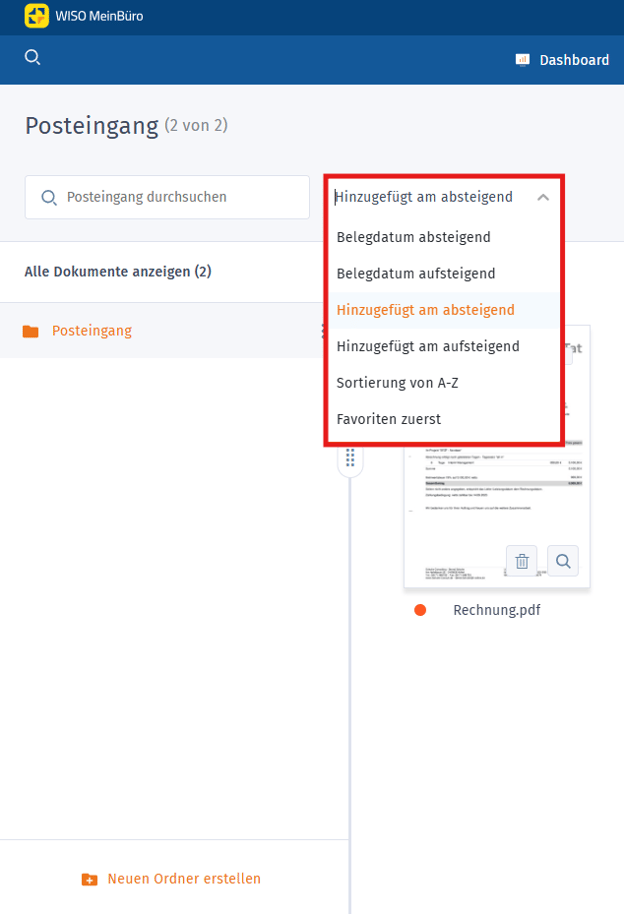Screen dimensions: 624x914
Task: Delete document using trash icon on thumbnail
Action: (x=522, y=561)
